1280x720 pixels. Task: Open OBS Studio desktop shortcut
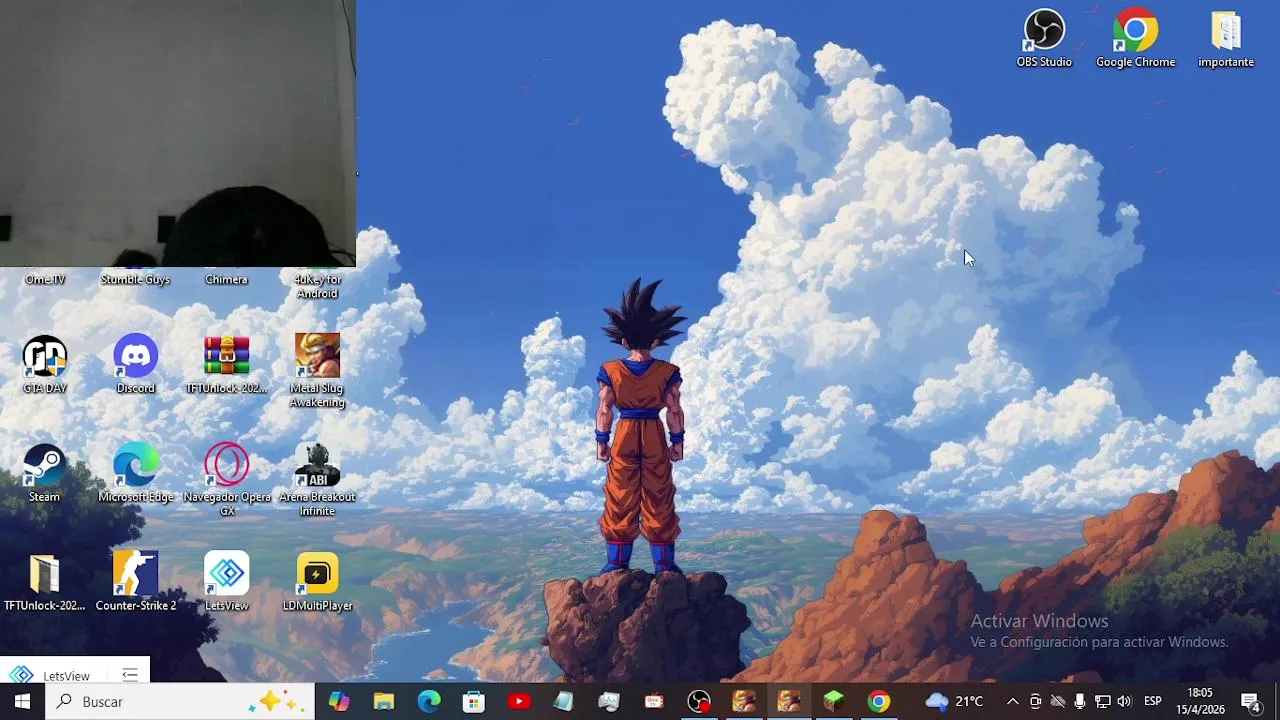(1044, 39)
